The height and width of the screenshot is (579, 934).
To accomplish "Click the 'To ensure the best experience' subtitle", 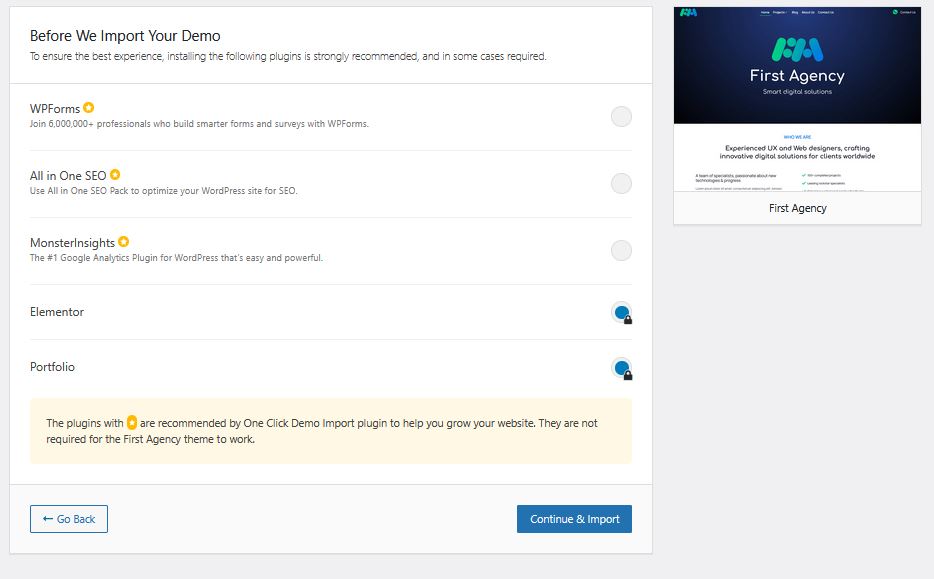I will [x=288, y=56].
